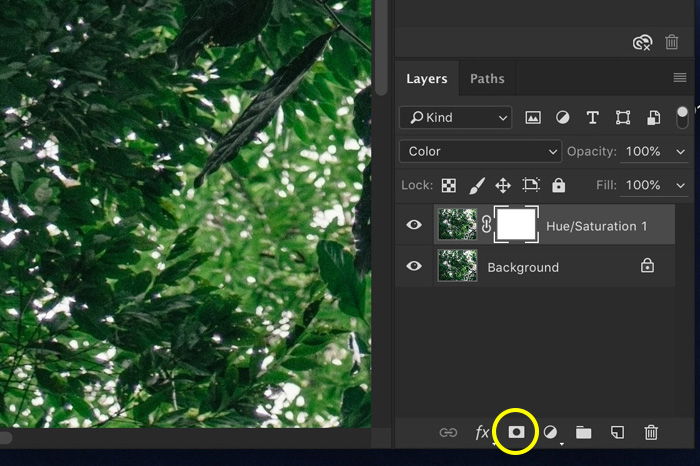The height and width of the screenshot is (466, 700).
Task: Select the Hue/Saturation layer mask thumbnail
Action: click(x=517, y=225)
